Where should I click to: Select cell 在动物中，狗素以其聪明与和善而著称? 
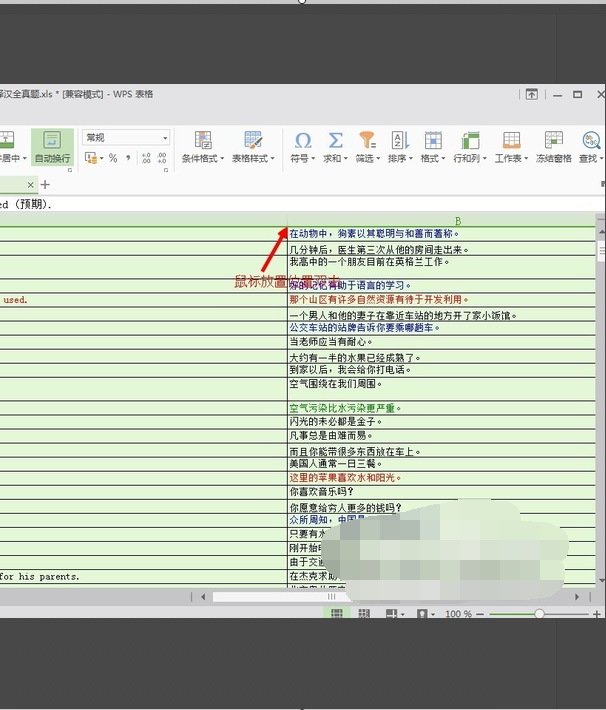click(442, 234)
